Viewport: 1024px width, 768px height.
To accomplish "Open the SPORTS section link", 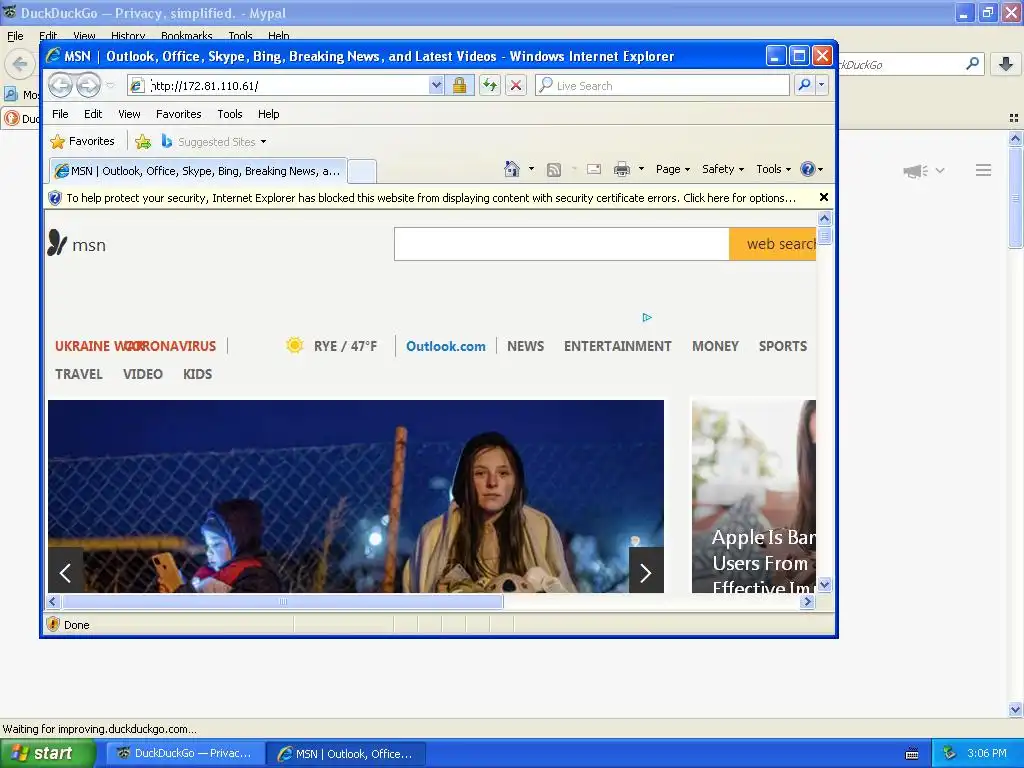I will [783, 346].
